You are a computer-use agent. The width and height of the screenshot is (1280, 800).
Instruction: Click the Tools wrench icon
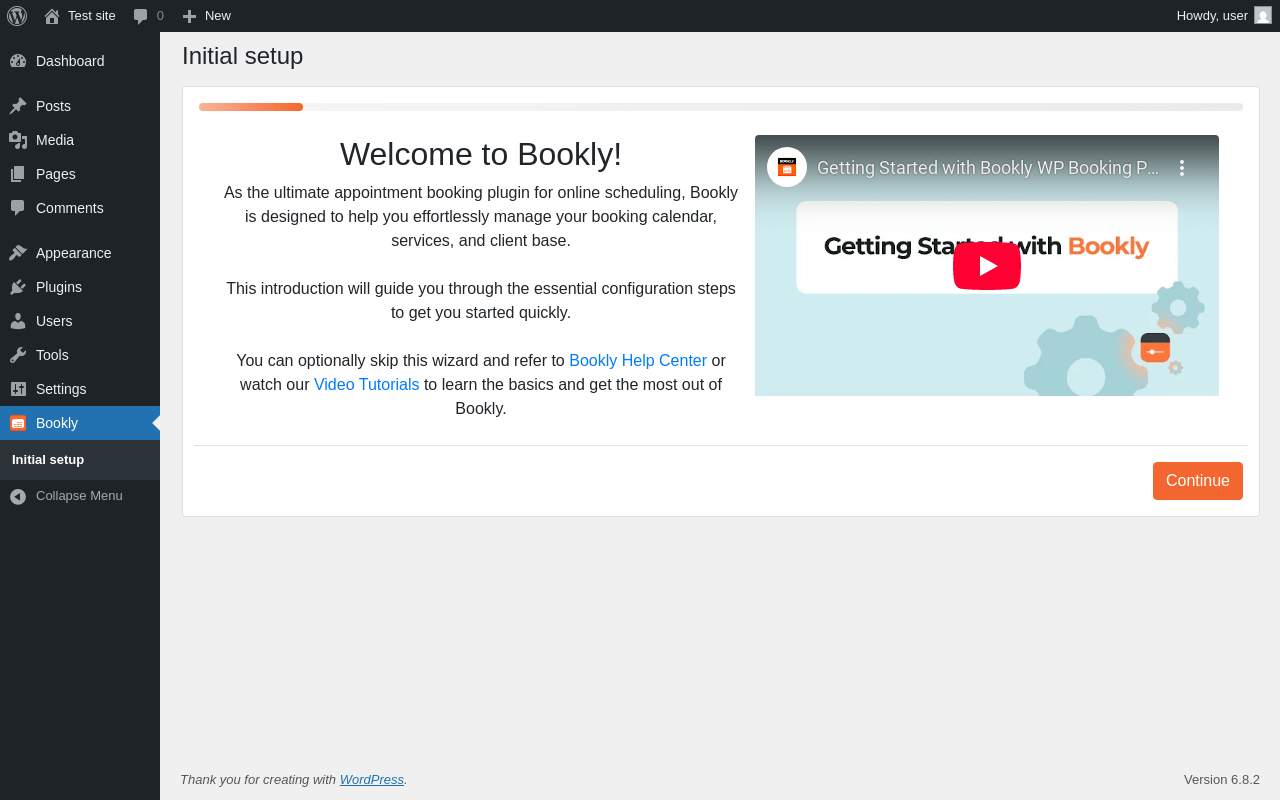point(18,355)
